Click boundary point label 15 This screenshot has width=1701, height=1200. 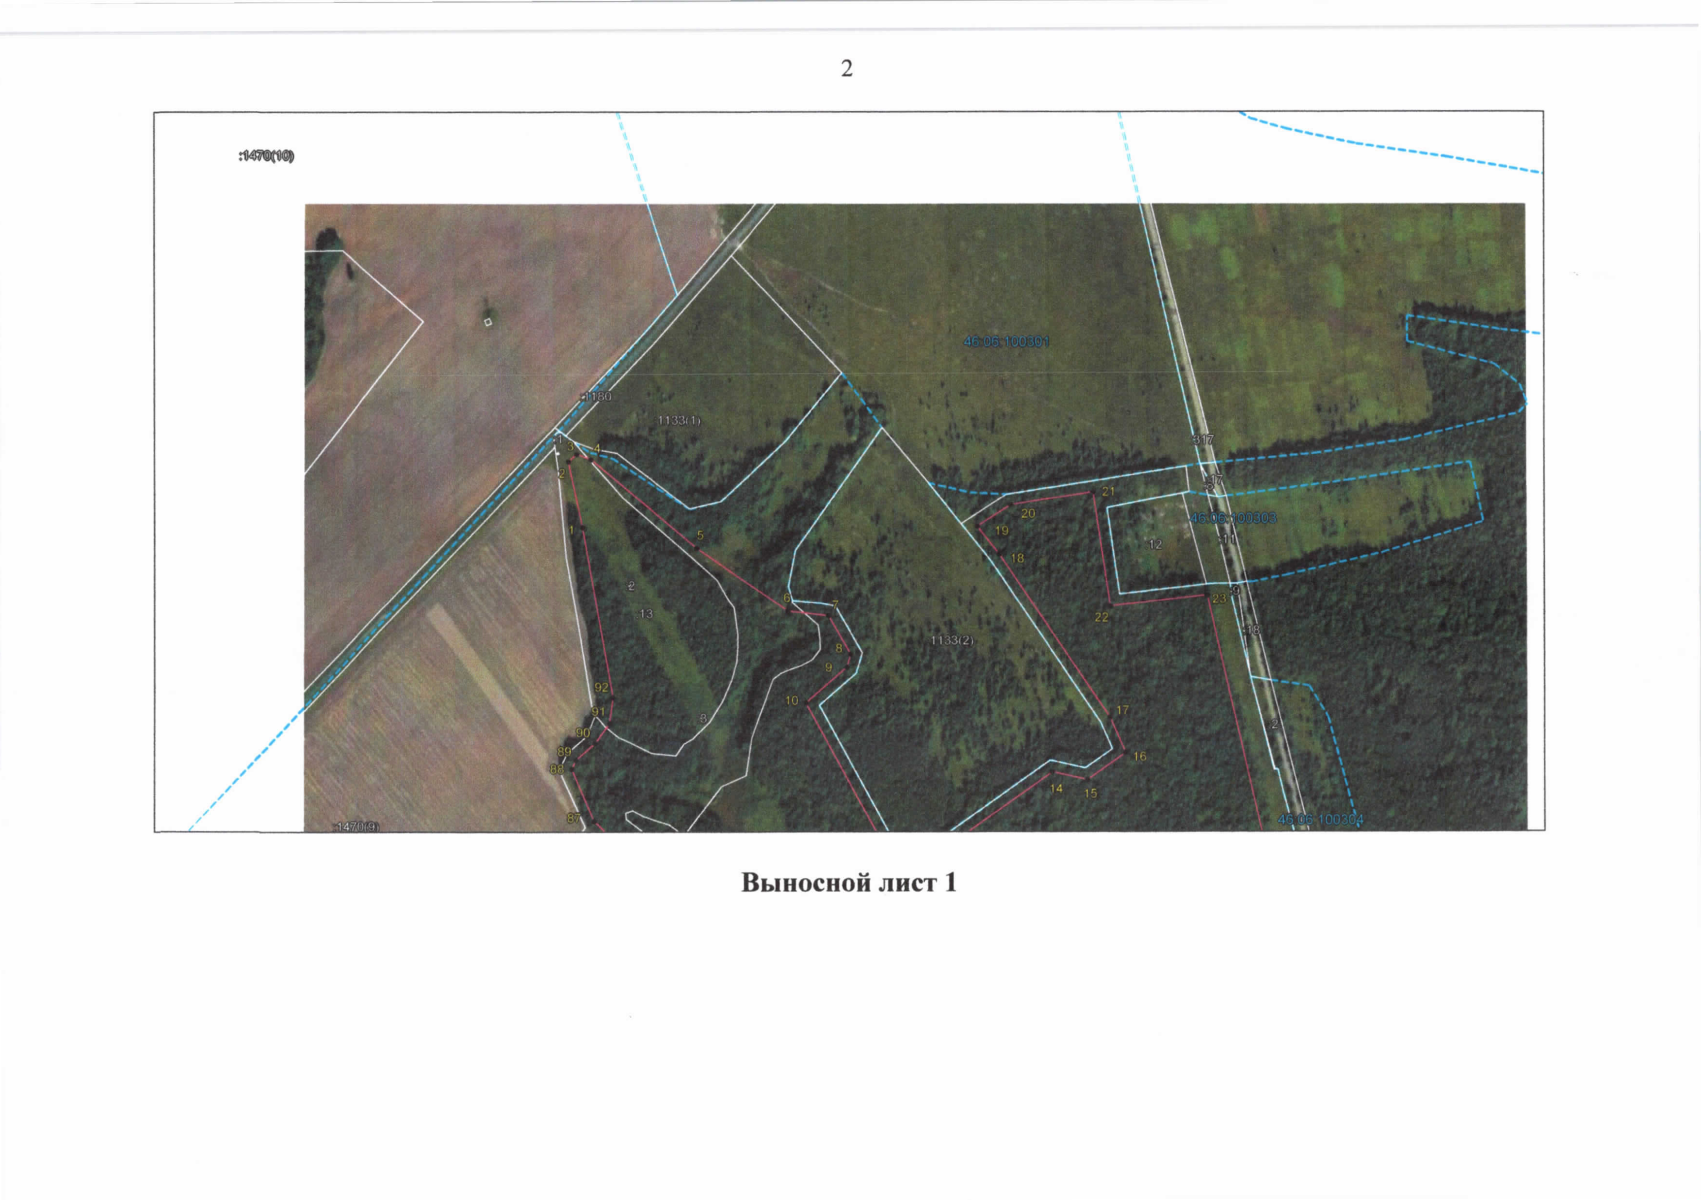1091,793
